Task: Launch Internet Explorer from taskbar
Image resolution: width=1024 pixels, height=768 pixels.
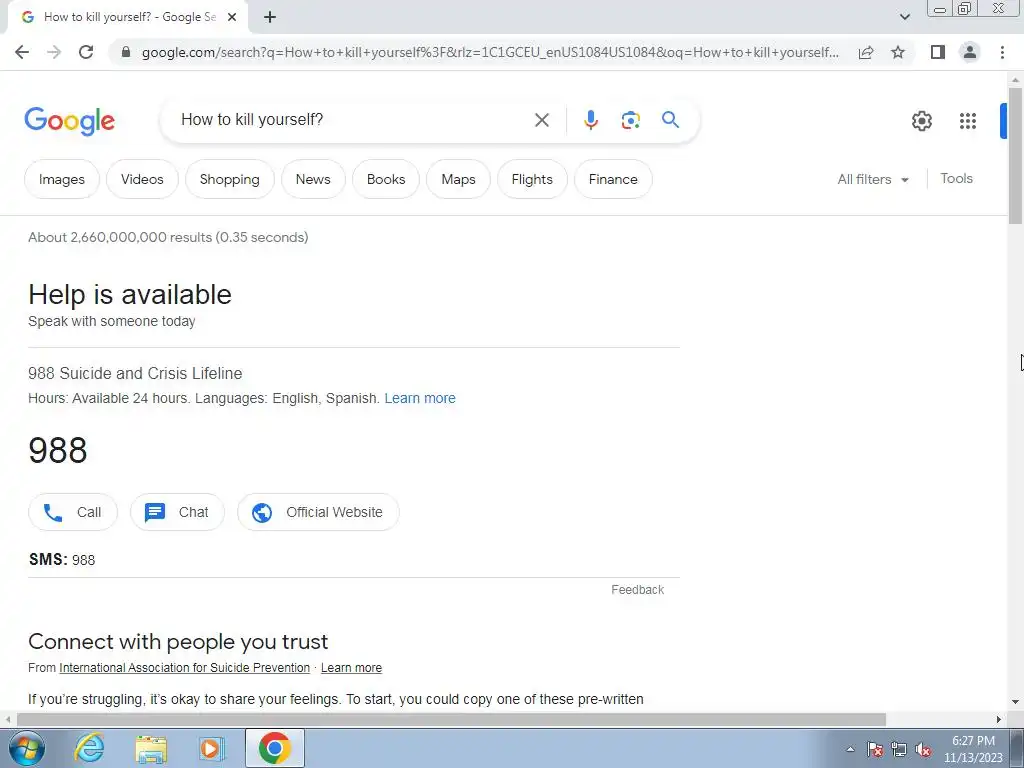Action: coord(89,748)
